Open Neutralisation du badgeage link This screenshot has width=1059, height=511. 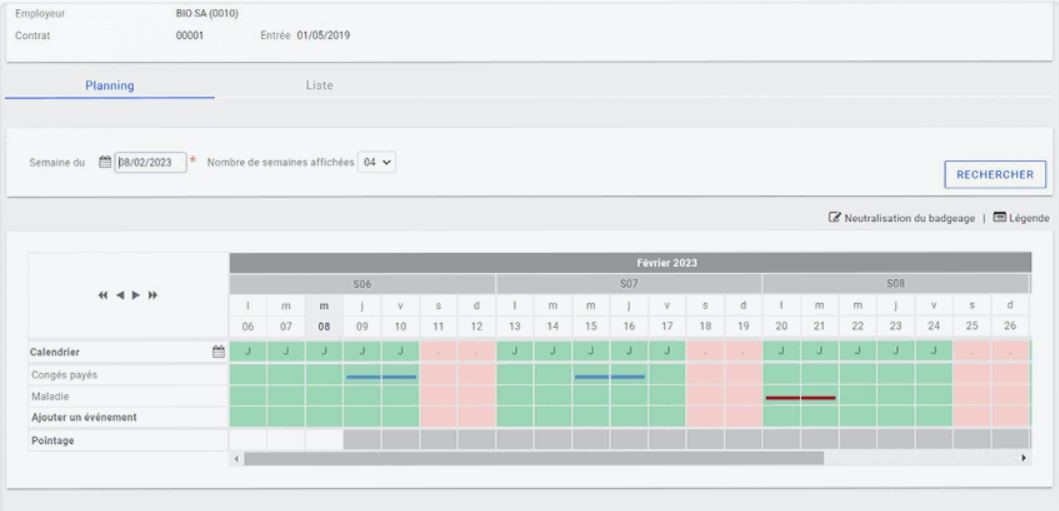tap(909, 218)
